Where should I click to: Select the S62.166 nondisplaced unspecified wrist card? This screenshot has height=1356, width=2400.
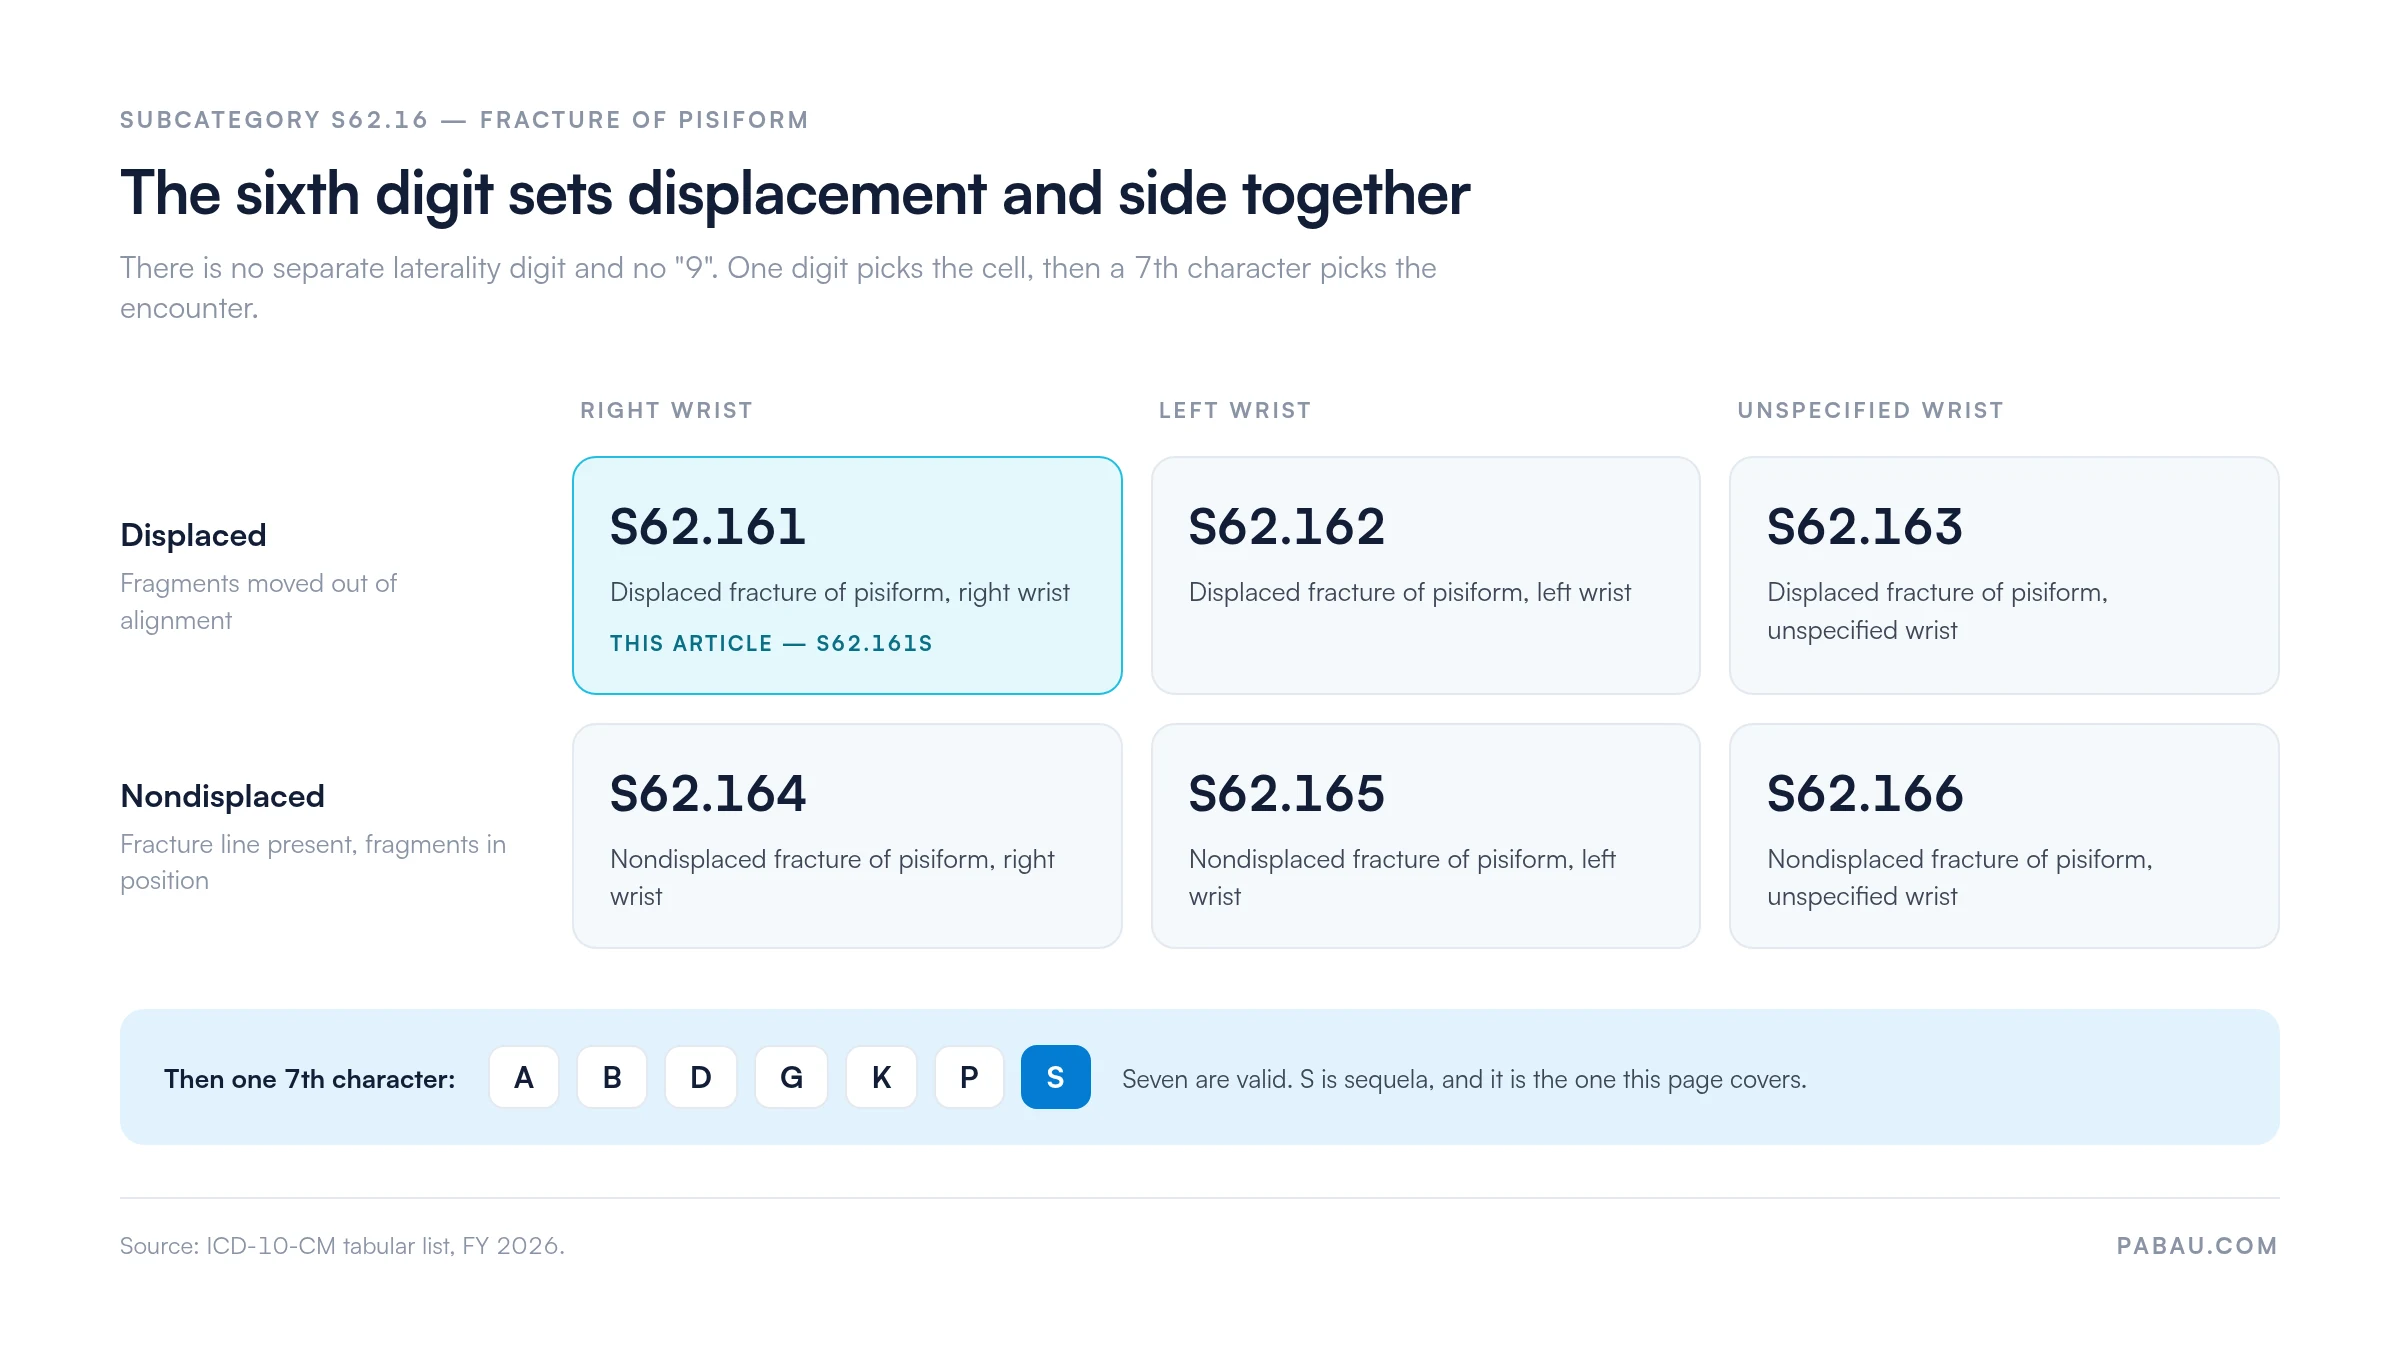[2004, 836]
